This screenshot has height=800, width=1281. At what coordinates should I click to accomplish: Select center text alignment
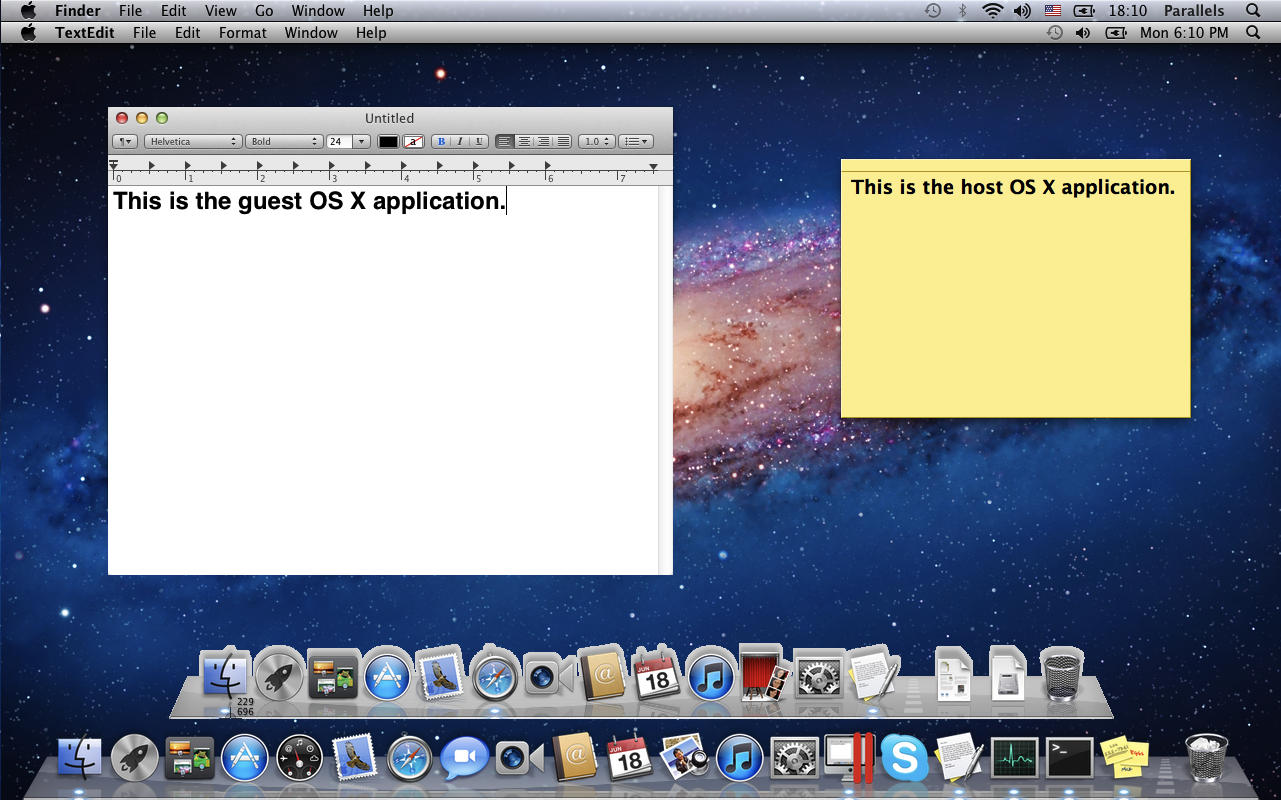[523, 141]
